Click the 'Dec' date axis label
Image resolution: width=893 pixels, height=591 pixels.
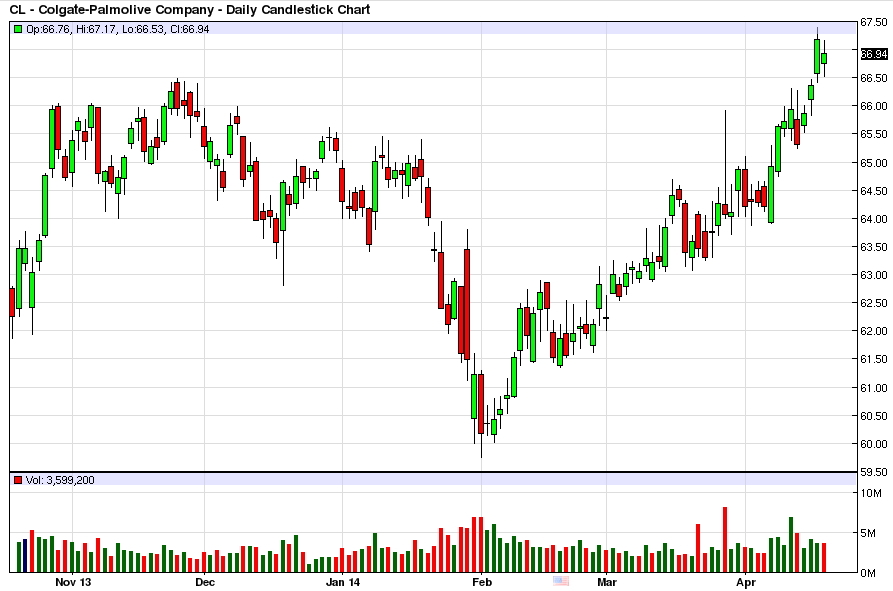pyautogui.click(x=204, y=582)
